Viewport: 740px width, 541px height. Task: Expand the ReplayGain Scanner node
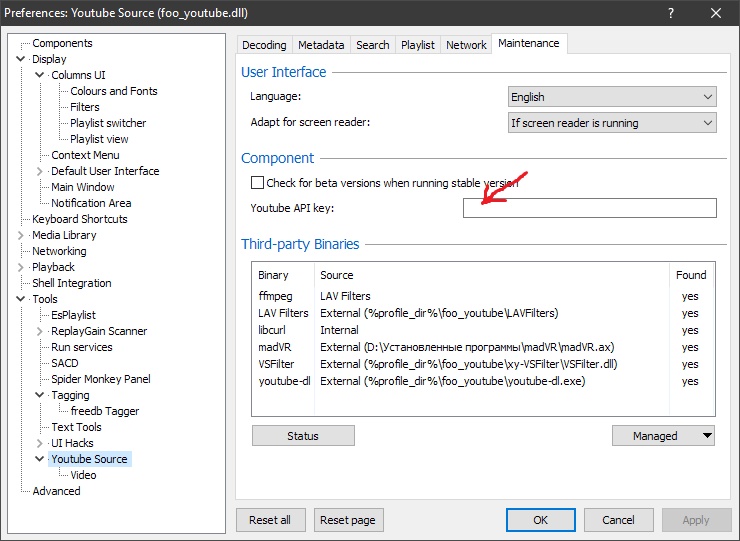(40, 331)
